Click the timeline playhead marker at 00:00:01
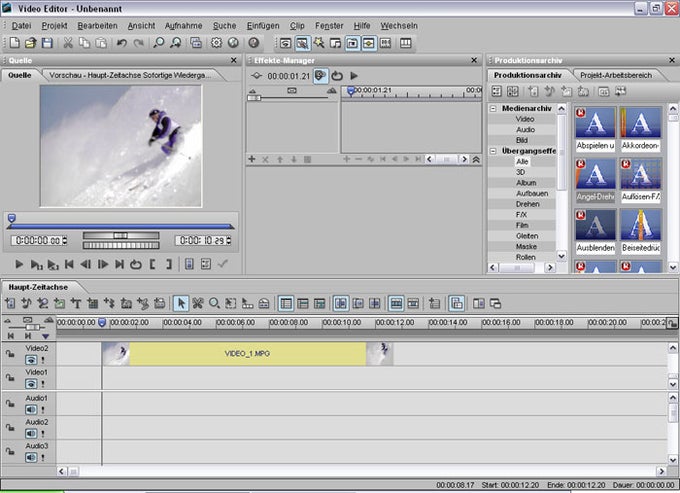The image size is (680, 493). [x=102, y=323]
